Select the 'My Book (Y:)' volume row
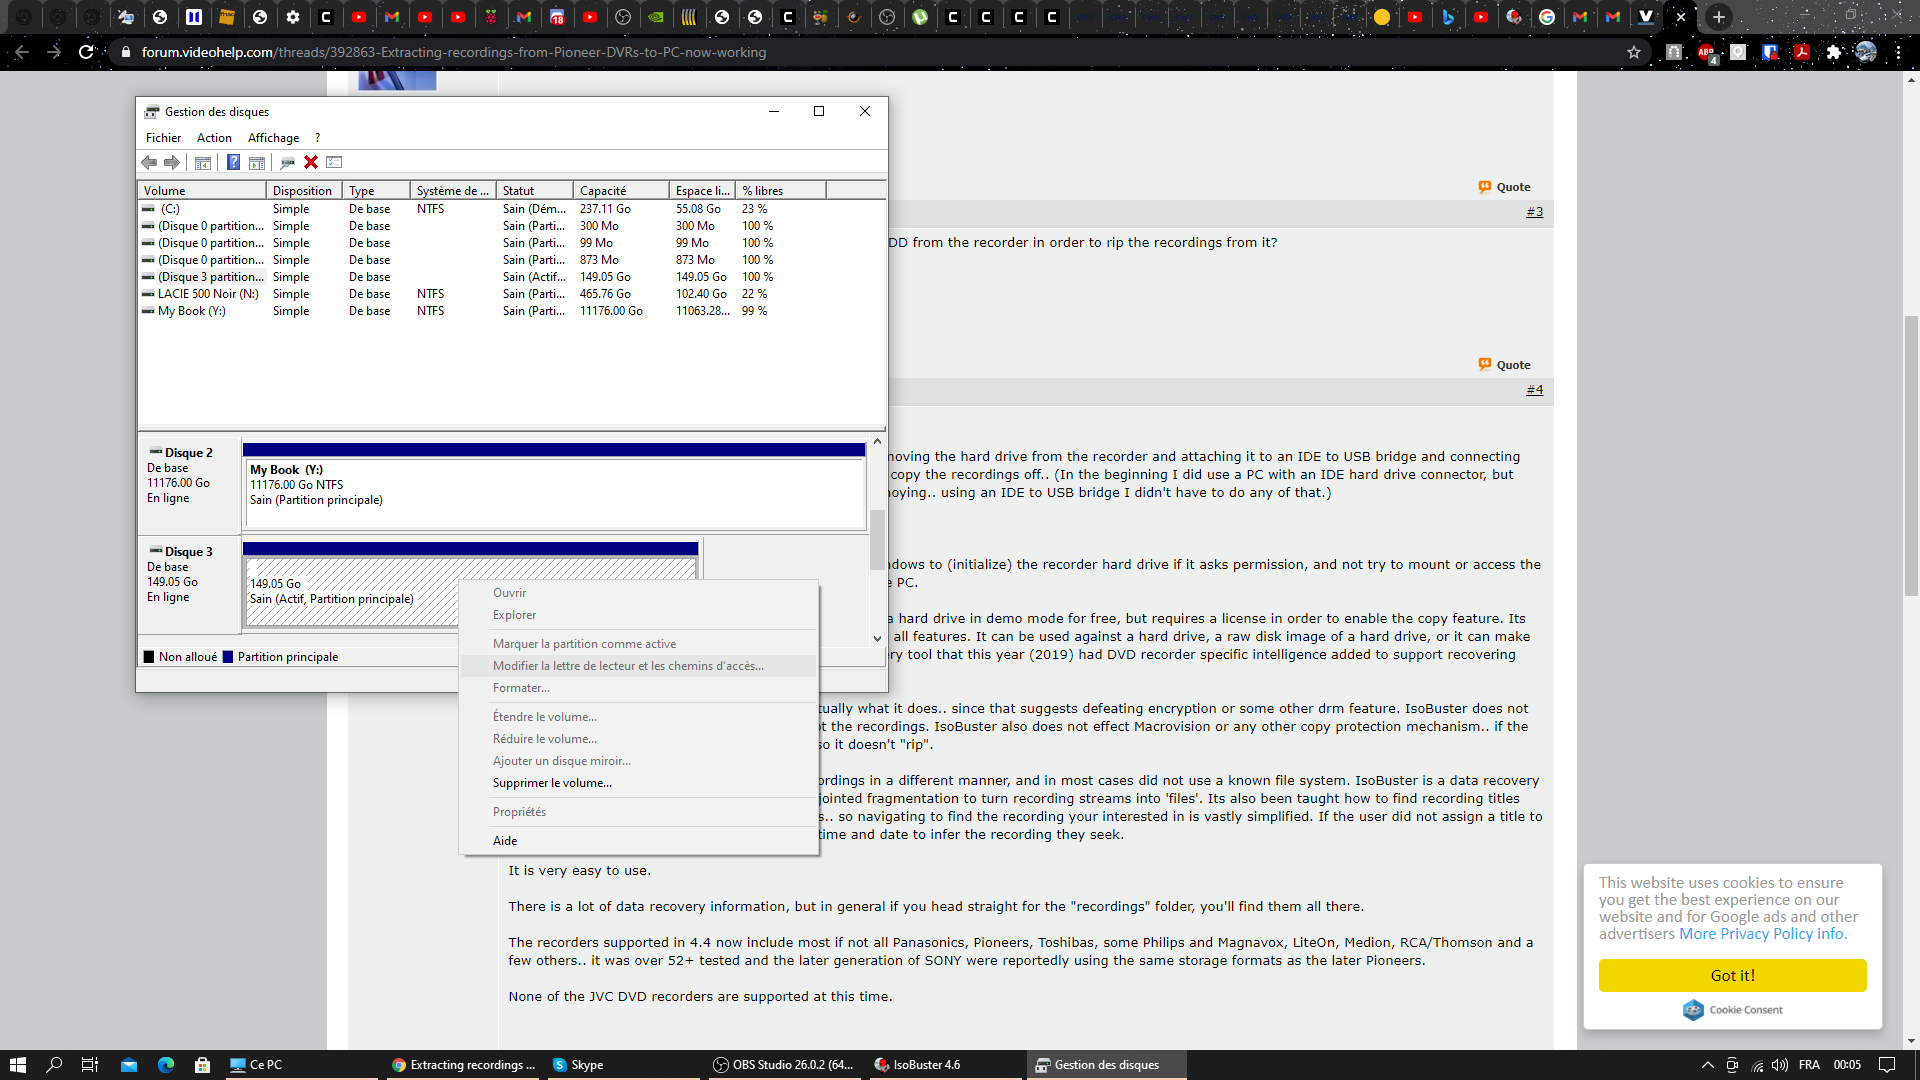This screenshot has height=1080, width=1920. [x=192, y=311]
